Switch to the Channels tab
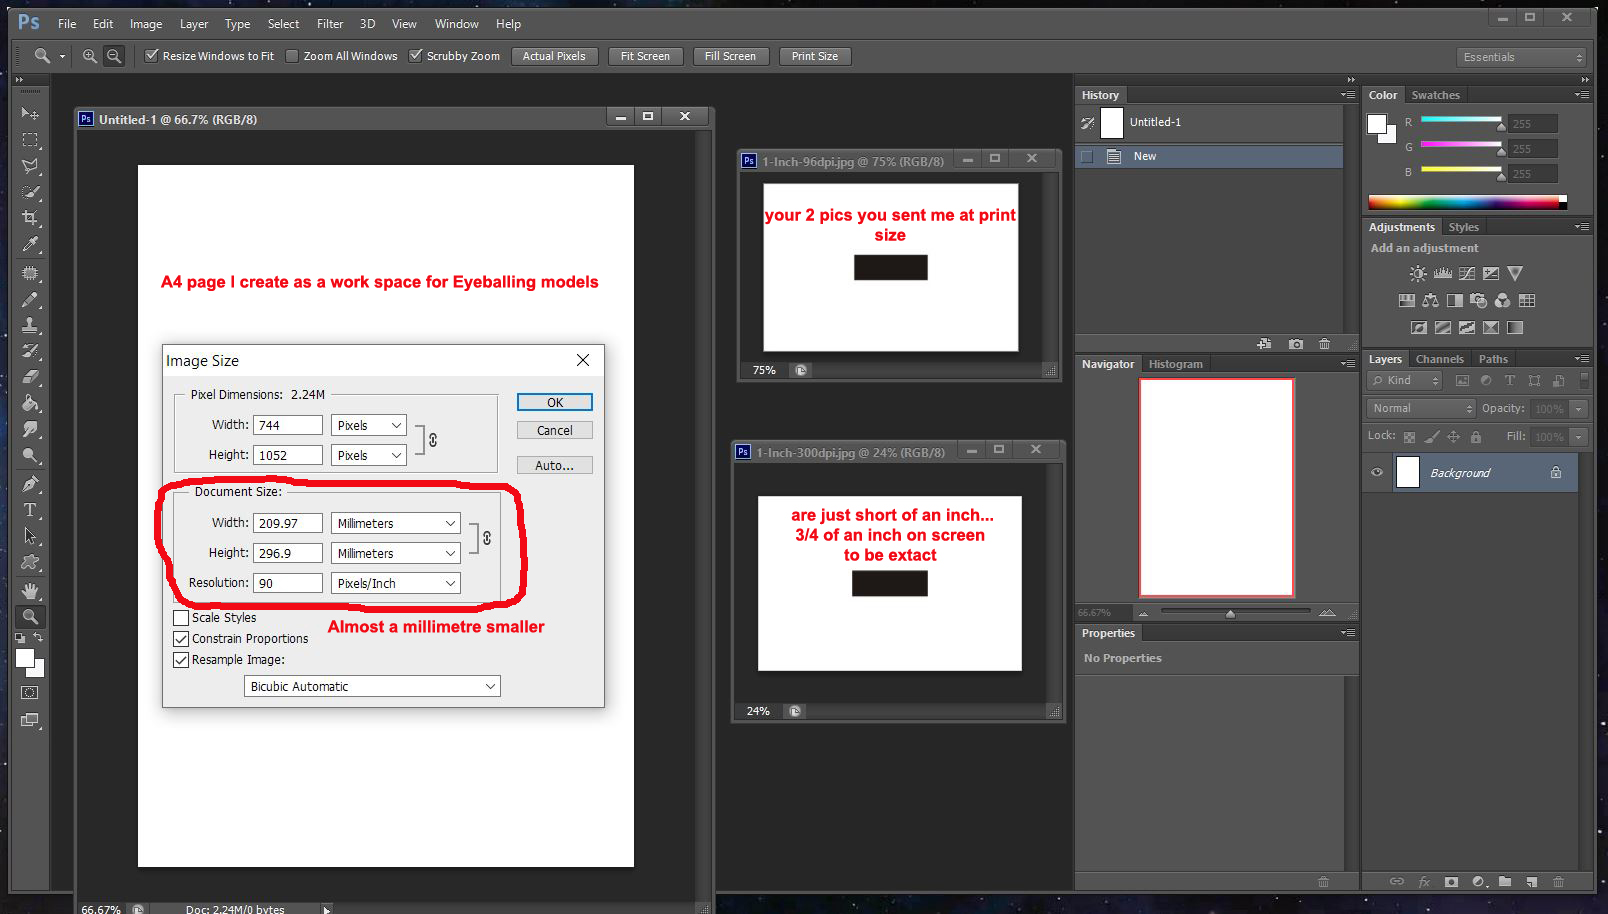The image size is (1608, 914). pos(1439,359)
